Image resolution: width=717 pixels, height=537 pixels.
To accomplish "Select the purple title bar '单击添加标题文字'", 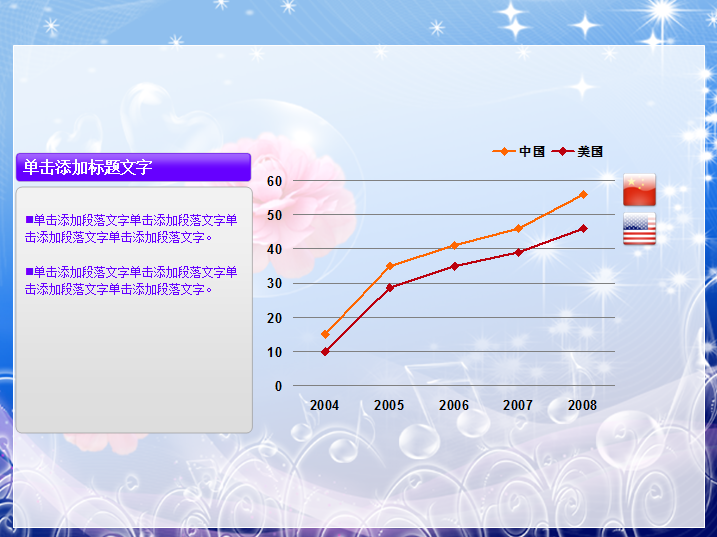I will coord(133,167).
